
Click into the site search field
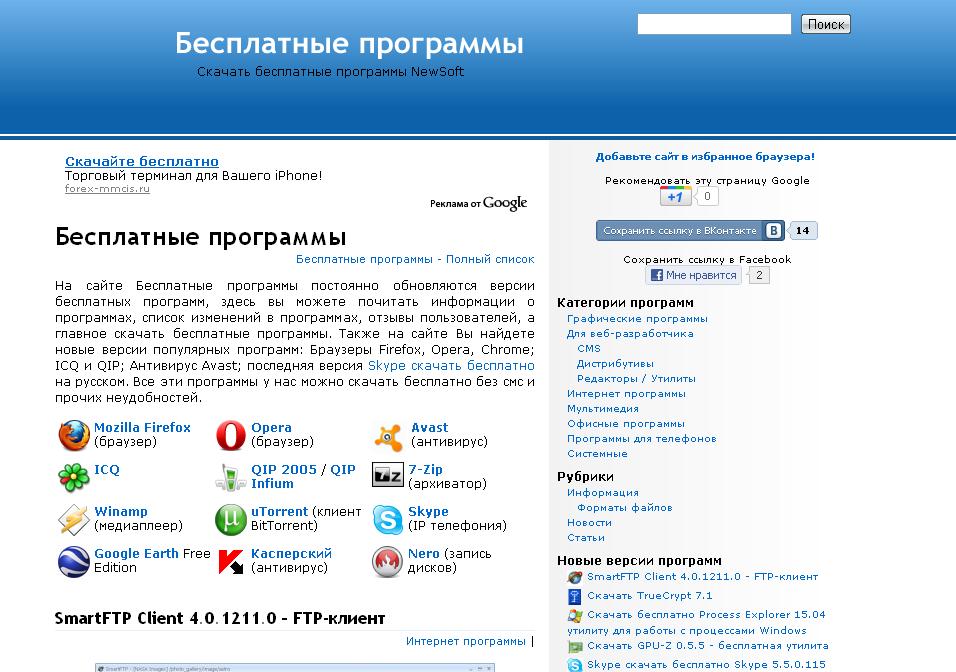[x=714, y=24]
